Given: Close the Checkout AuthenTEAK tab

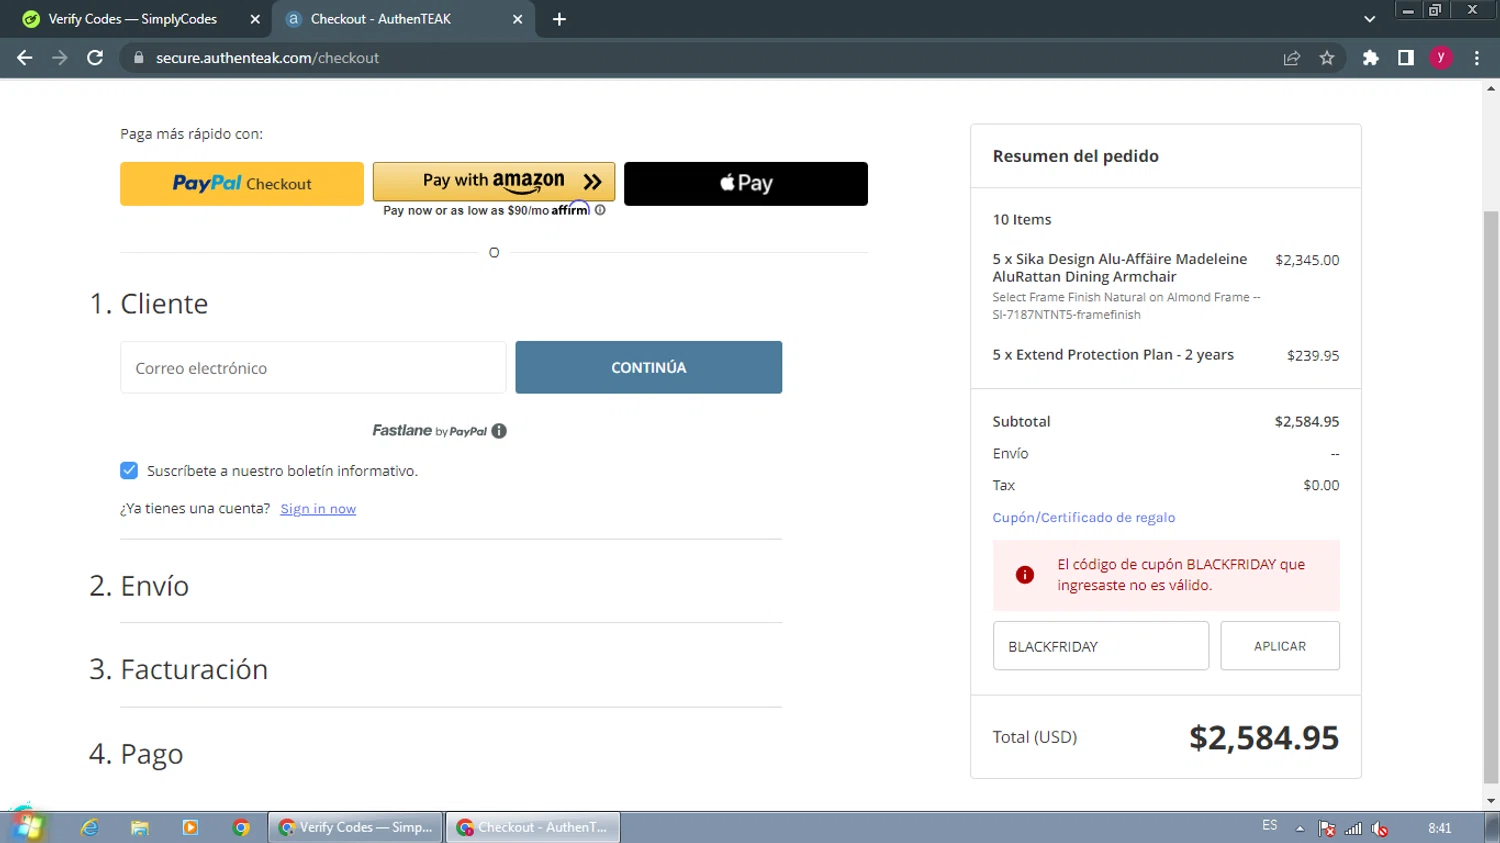Looking at the screenshot, I should [x=518, y=19].
